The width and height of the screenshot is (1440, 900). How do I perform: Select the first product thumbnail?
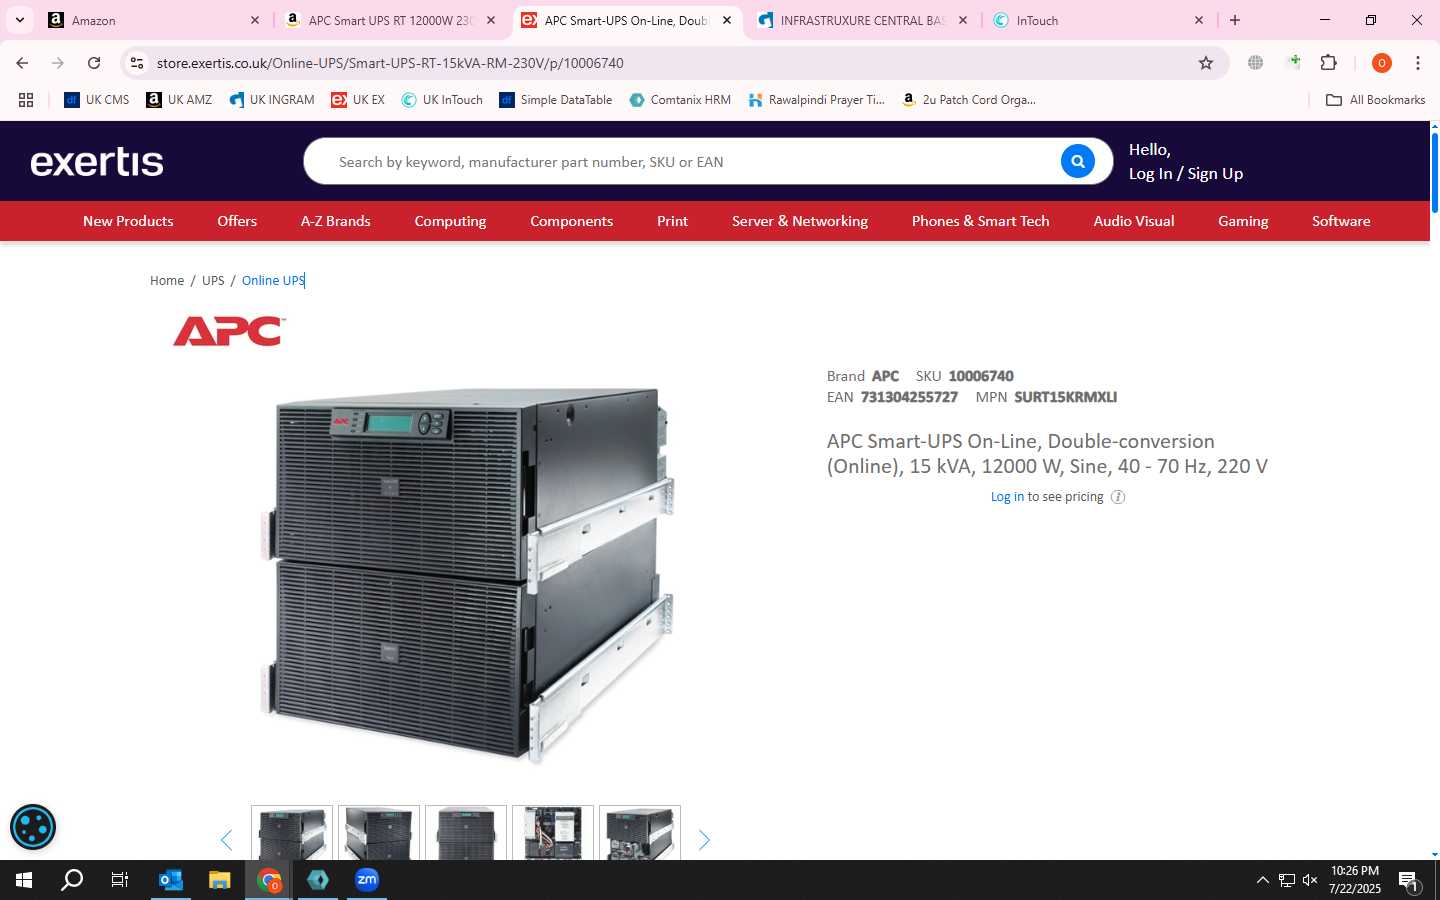(x=292, y=833)
